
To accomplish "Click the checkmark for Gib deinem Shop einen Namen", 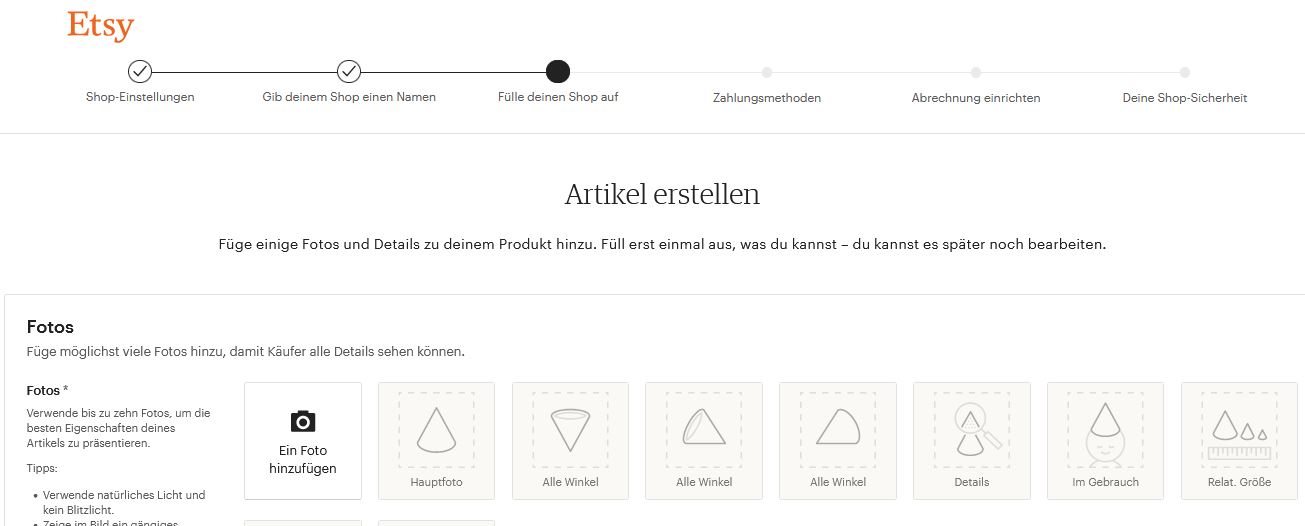I will click(349, 71).
